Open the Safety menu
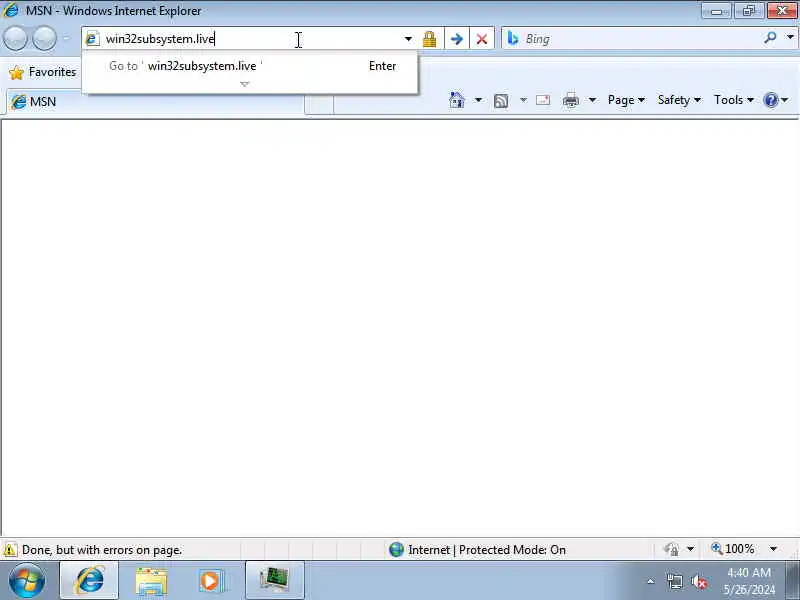Viewport: 800px width, 600px height. tap(679, 100)
